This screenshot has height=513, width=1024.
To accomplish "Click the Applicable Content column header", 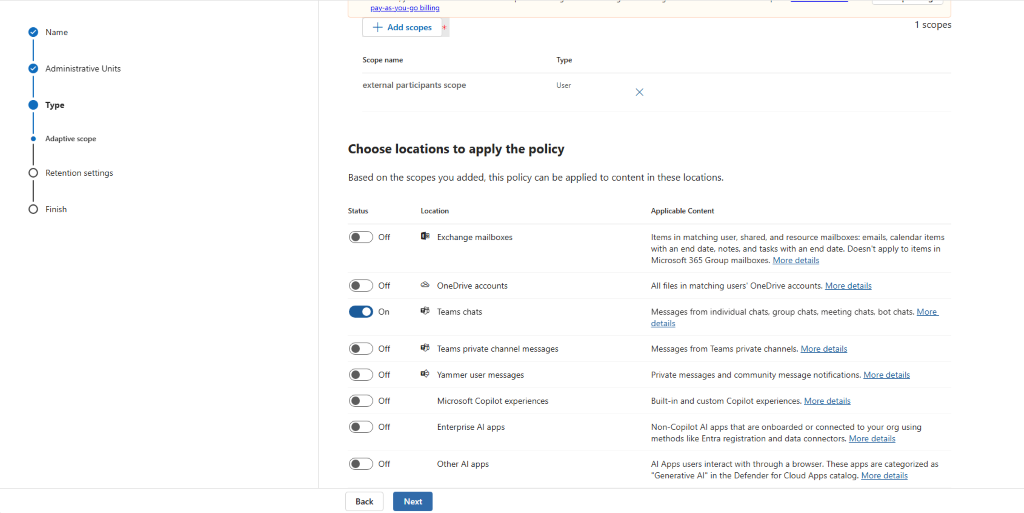I will coord(682,211).
